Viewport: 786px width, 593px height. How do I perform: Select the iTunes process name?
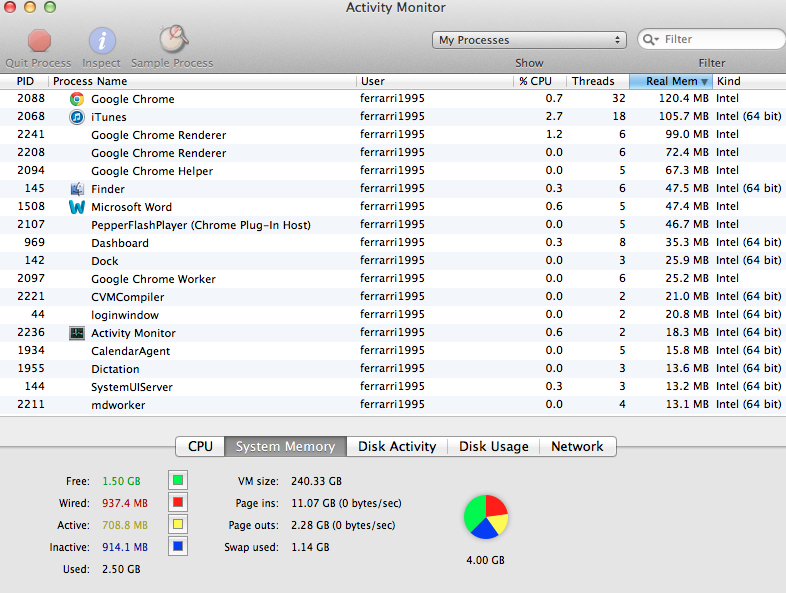click(x=109, y=117)
